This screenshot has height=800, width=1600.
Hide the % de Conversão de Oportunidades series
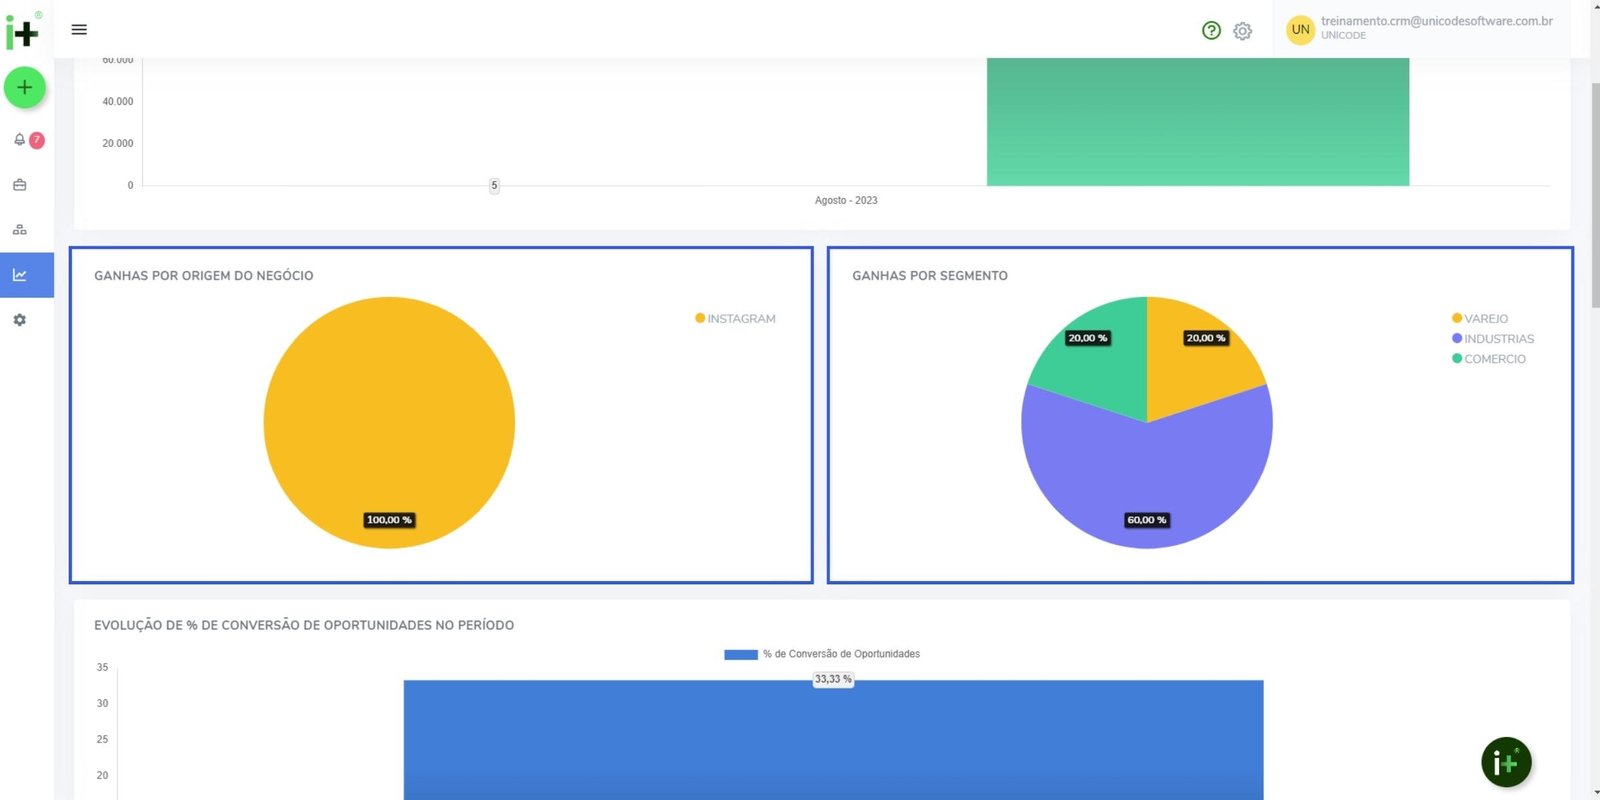click(x=822, y=654)
